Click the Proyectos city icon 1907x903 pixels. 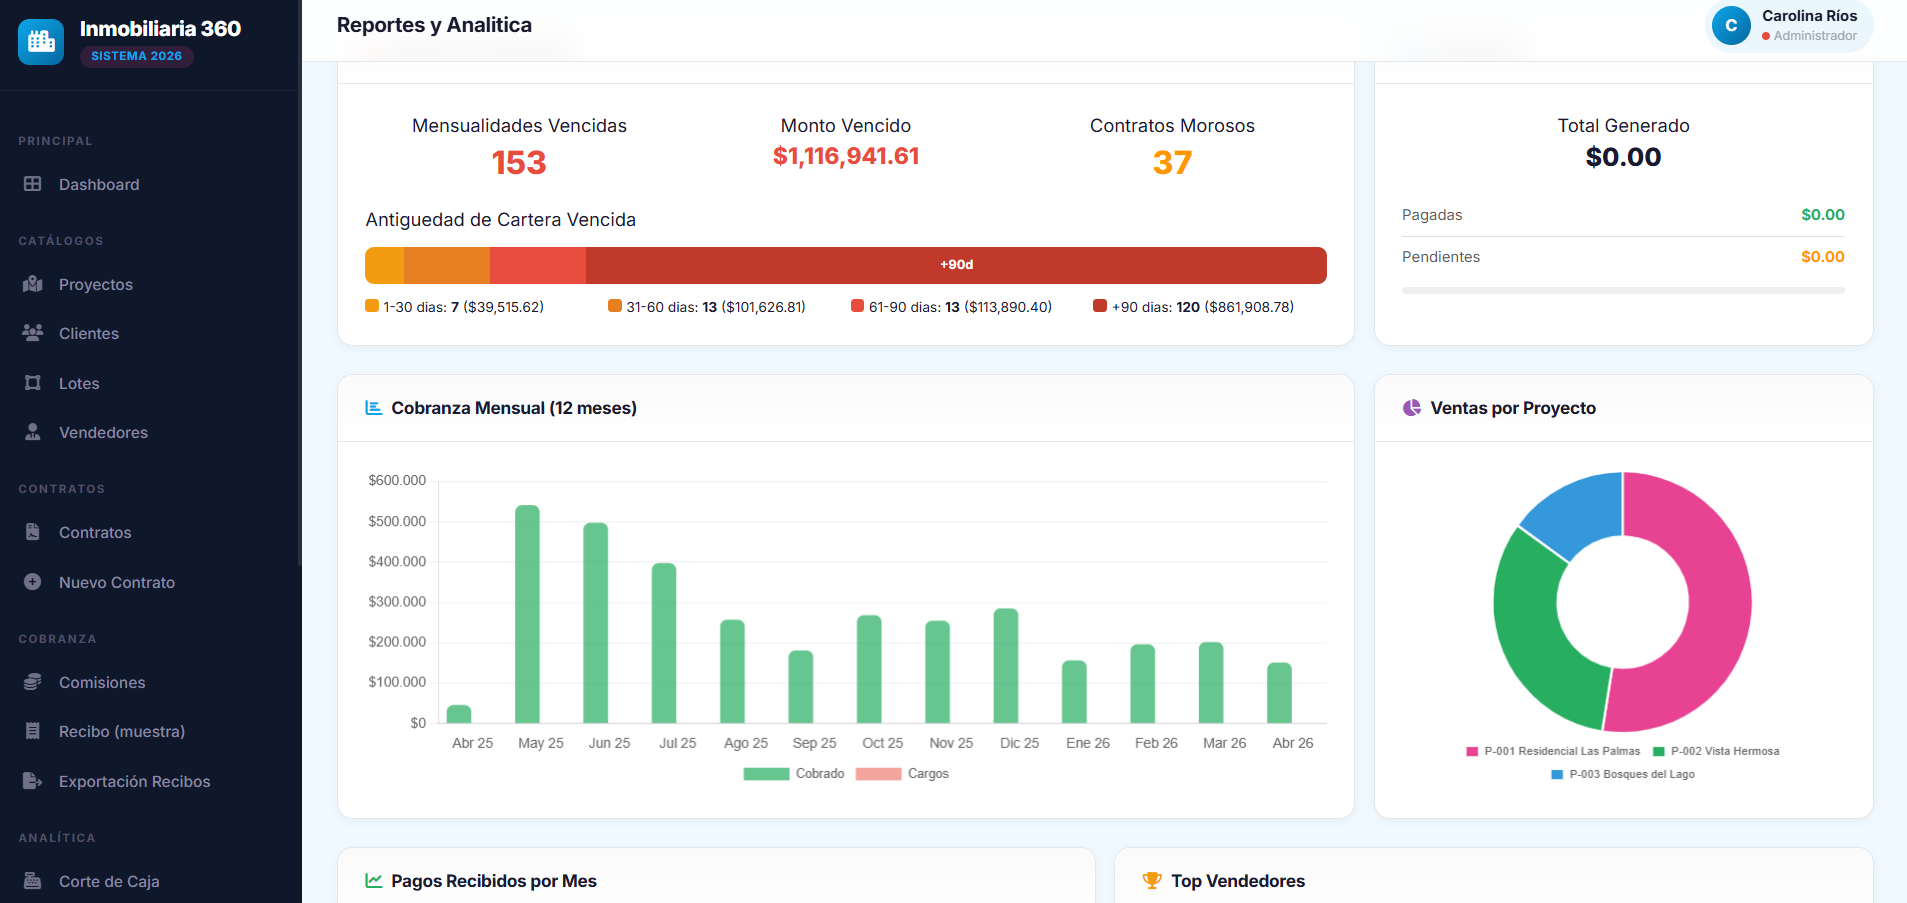tap(33, 284)
